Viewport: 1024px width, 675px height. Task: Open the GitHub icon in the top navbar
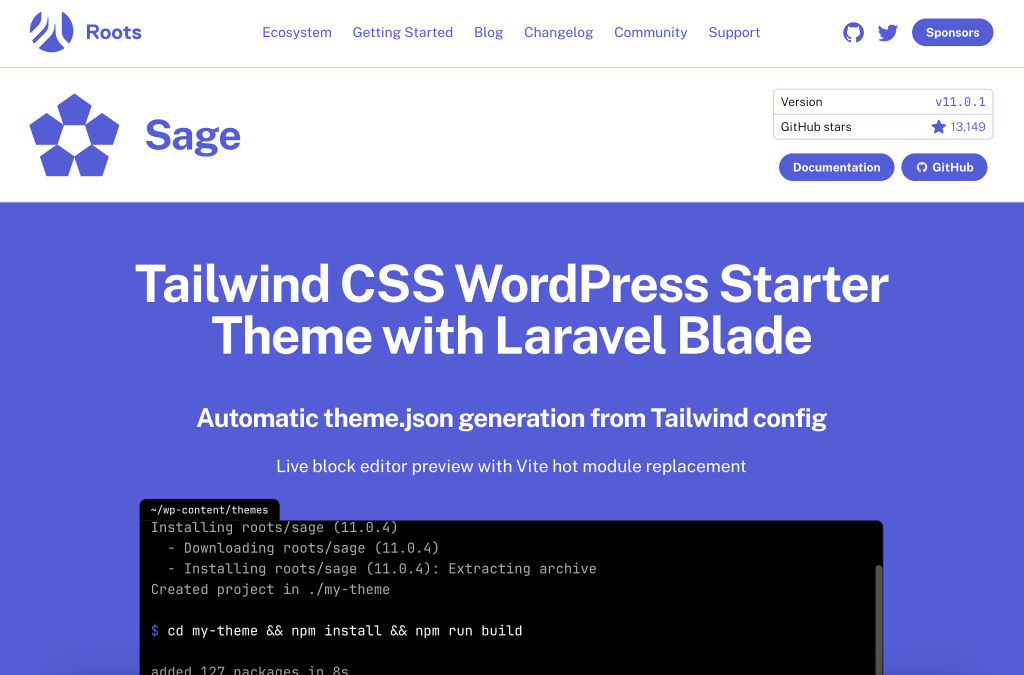pos(853,32)
